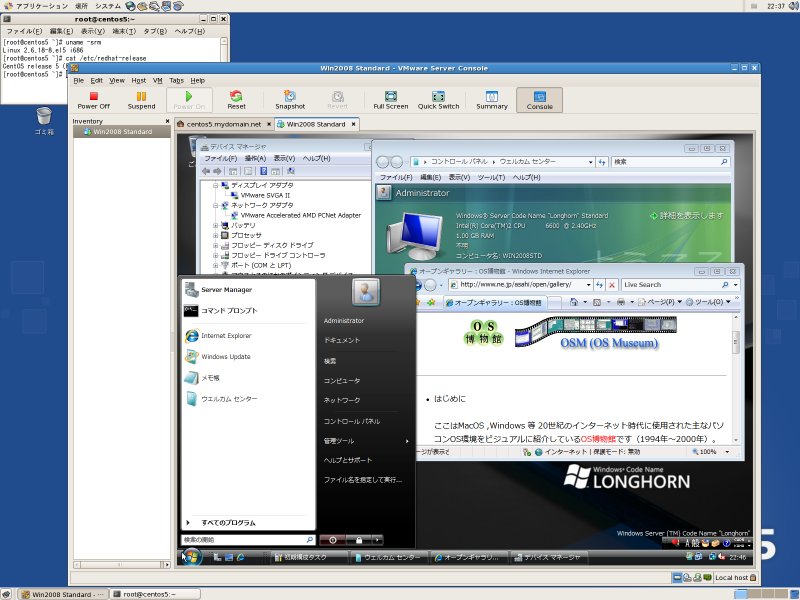Click 詳細を表示します link in Welcome Center
This screenshot has height=600, width=800.
tap(686, 216)
